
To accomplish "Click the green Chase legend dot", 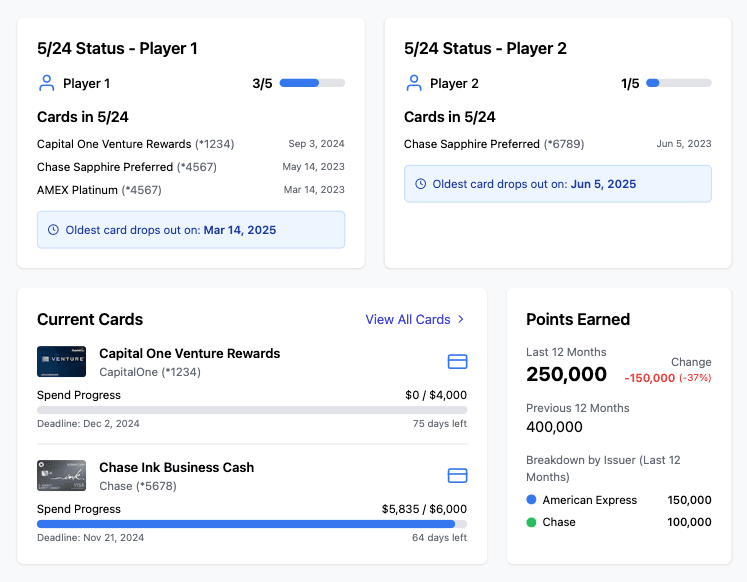I will point(531,522).
